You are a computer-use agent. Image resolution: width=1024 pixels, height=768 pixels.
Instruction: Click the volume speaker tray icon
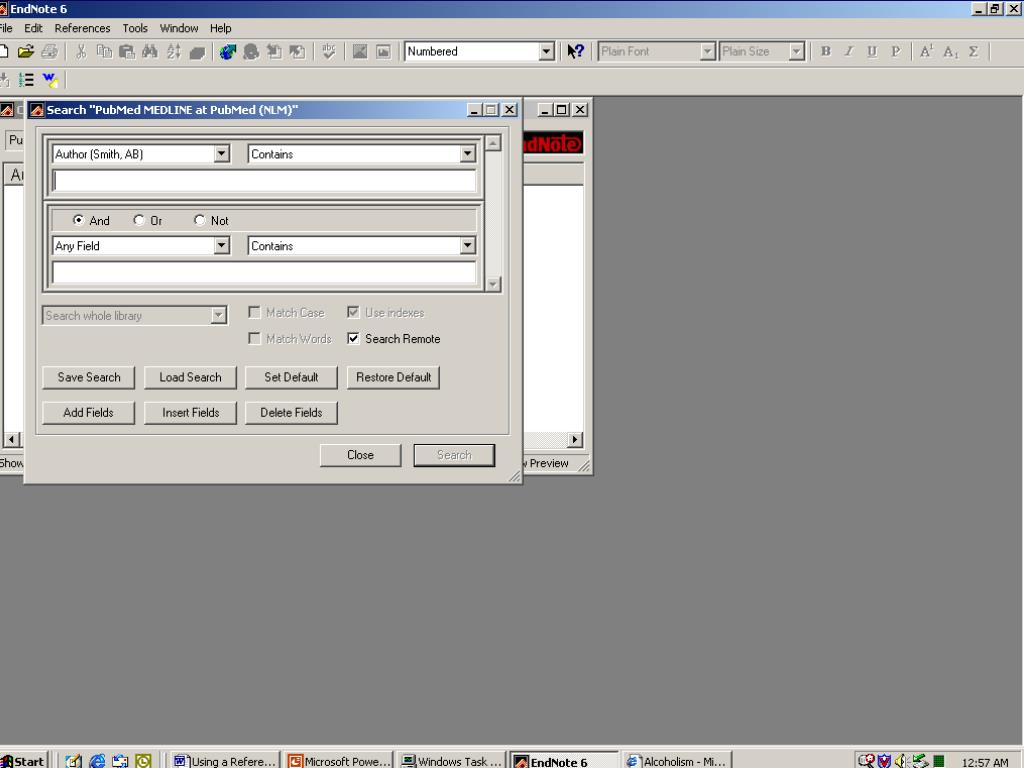[902, 761]
